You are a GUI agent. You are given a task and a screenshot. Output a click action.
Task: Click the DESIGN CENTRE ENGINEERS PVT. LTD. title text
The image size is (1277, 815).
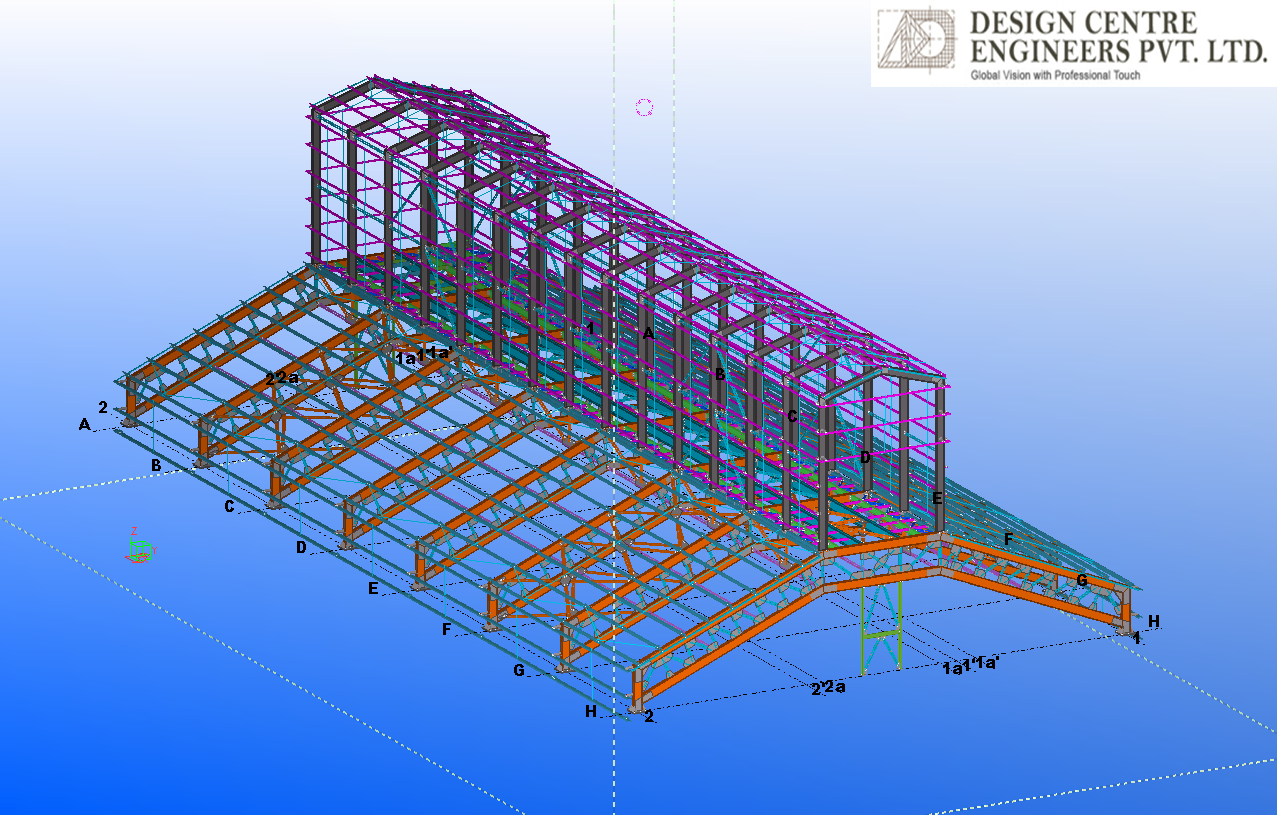coord(1116,36)
